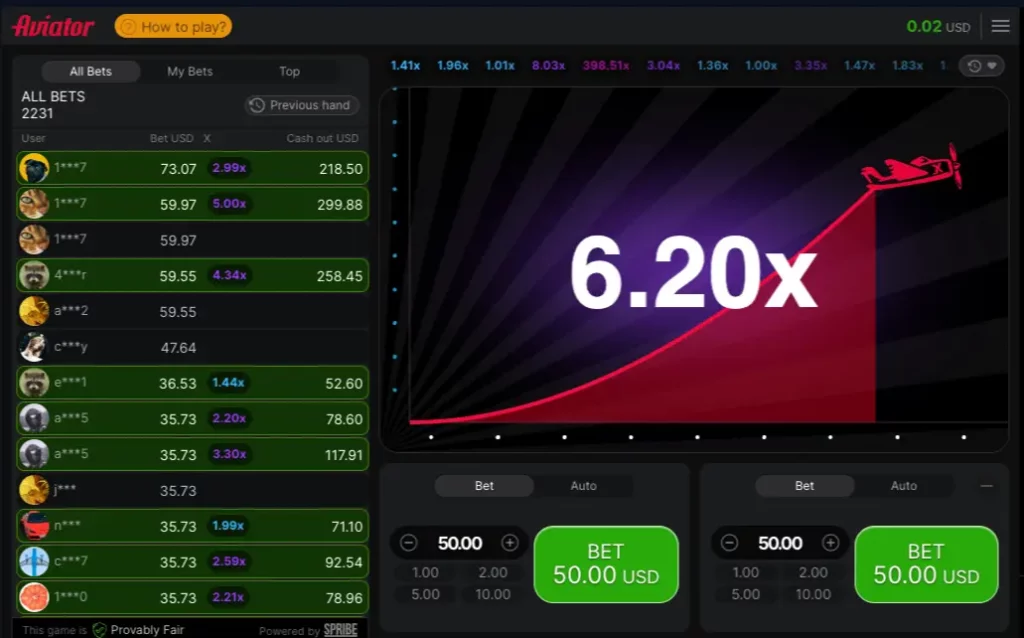
Task: Click the red airplane in the game
Action: tap(912, 170)
